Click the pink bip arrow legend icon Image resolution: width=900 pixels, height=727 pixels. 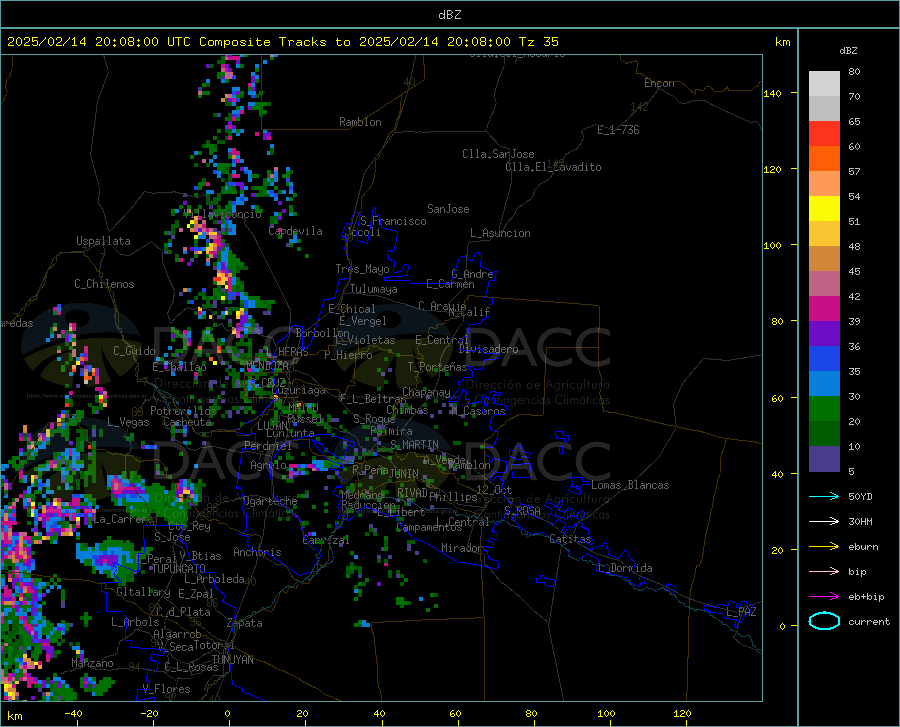pyautogui.click(x=824, y=572)
